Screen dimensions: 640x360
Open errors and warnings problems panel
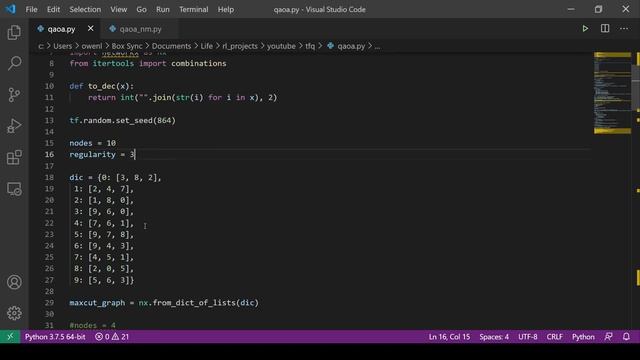point(112,337)
